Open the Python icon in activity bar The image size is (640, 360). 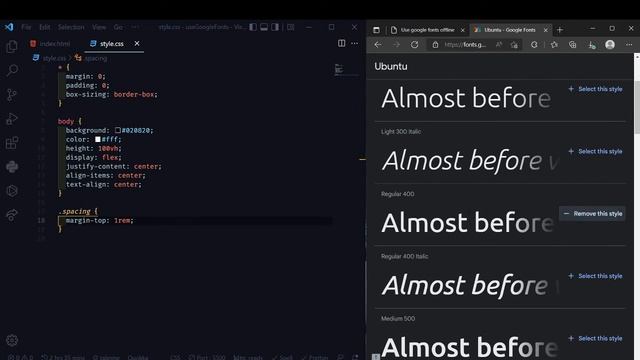[12, 167]
